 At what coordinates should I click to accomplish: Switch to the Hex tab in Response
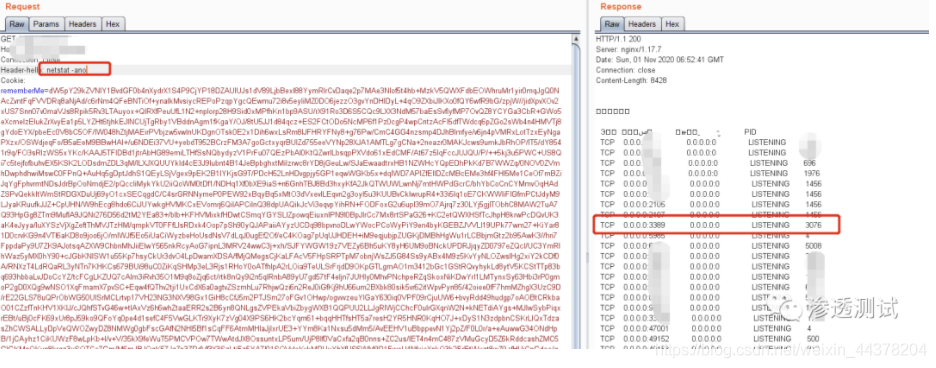tap(672, 24)
